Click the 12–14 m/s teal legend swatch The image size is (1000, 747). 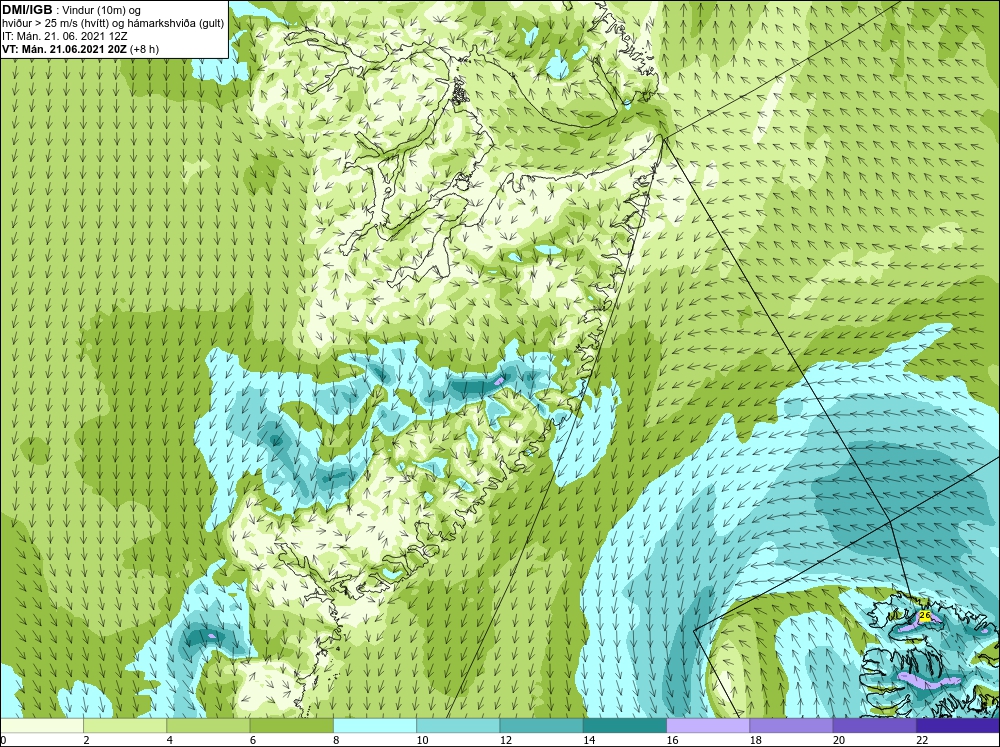[x=541, y=726]
